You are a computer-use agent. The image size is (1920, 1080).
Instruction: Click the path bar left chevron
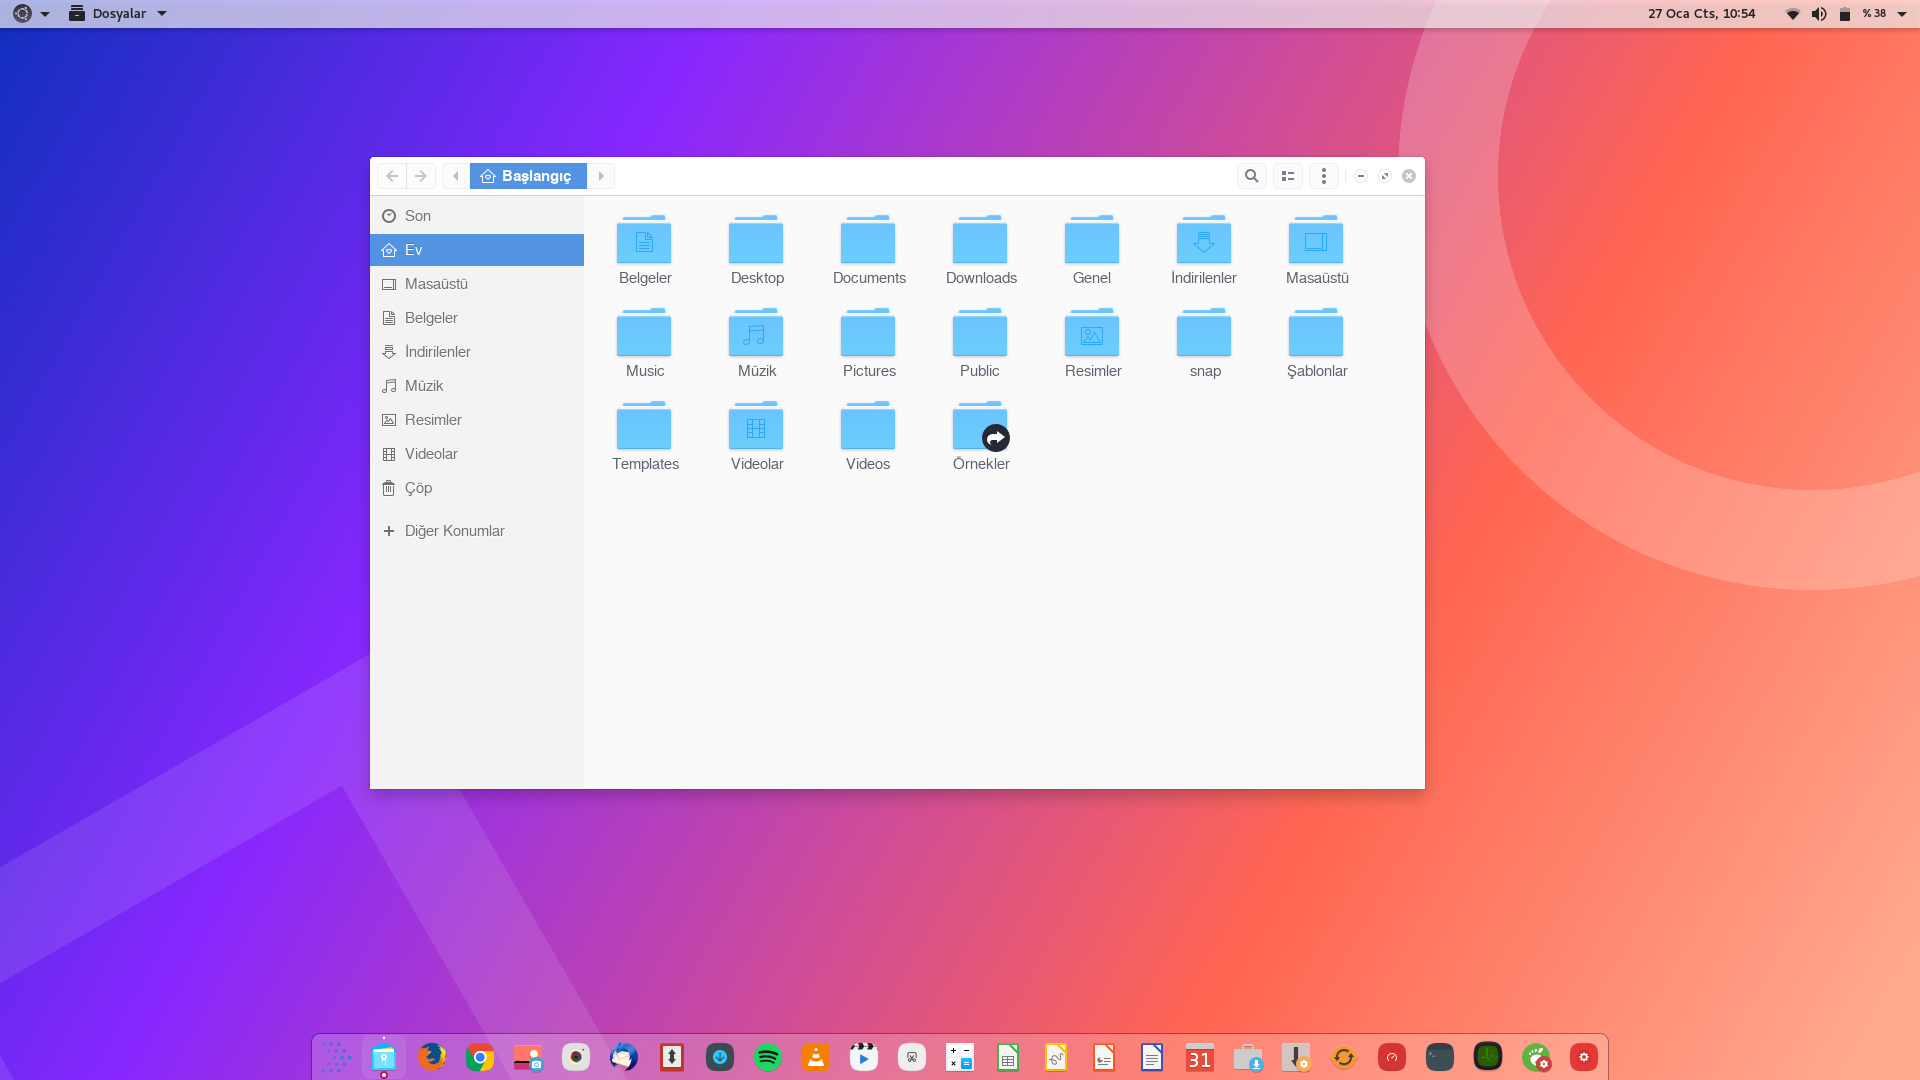[456, 176]
